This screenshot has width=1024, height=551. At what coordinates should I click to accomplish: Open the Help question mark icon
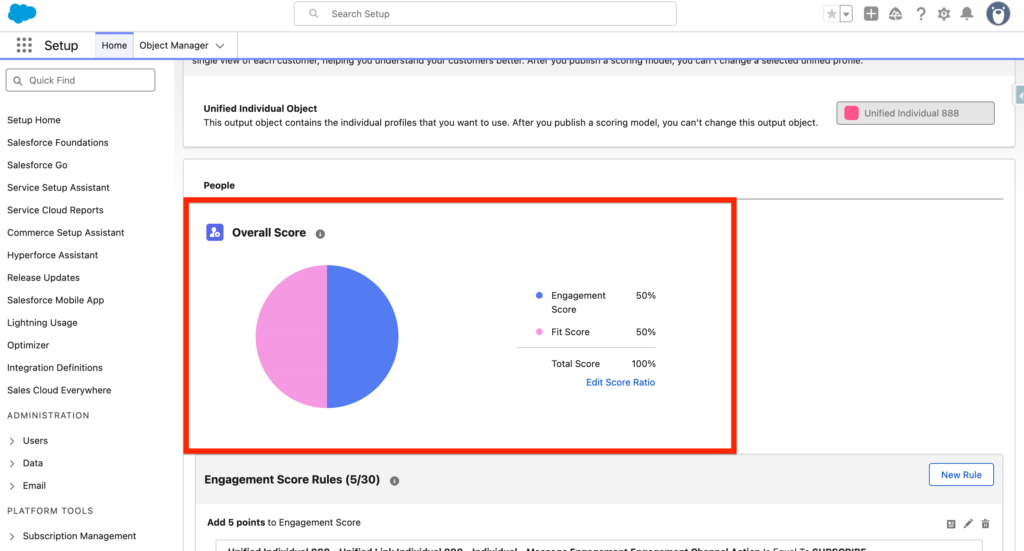(x=919, y=14)
